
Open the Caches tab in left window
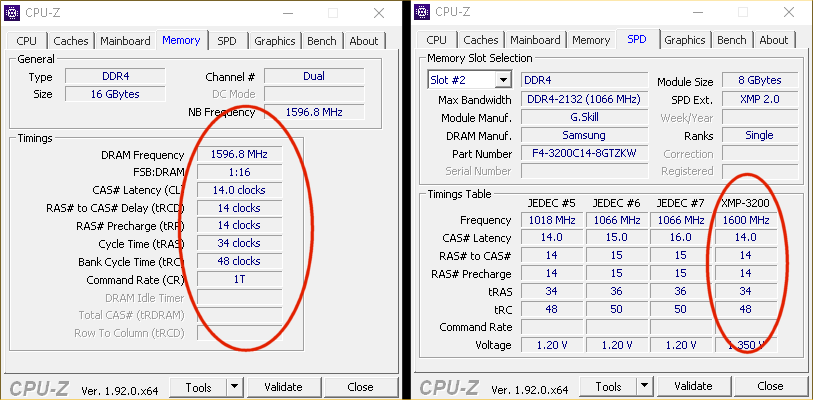[x=71, y=41]
